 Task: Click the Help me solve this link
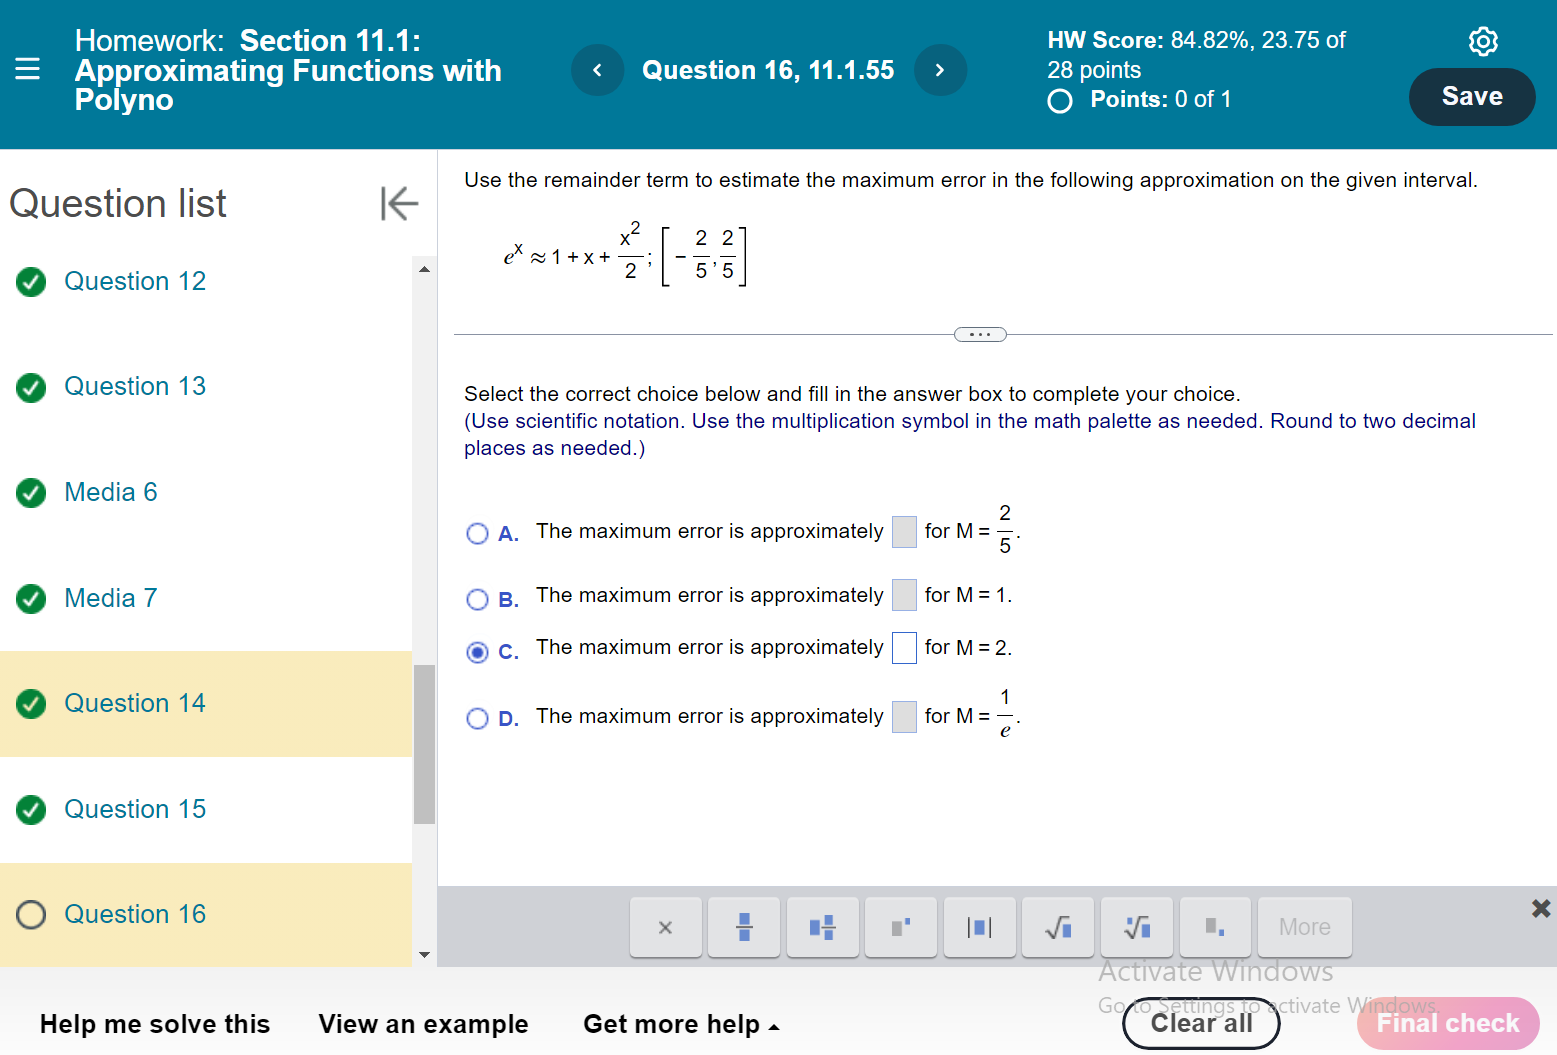point(155,1024)
